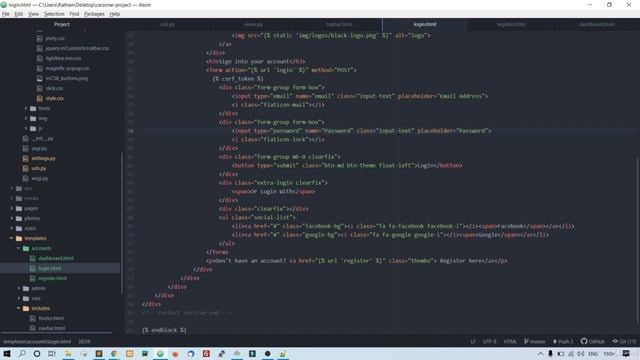The width and height of the screenshot is (640, 360).
Task: Open jquery.mCustomScrollbar.css file
Action: (x=77, y=49)
